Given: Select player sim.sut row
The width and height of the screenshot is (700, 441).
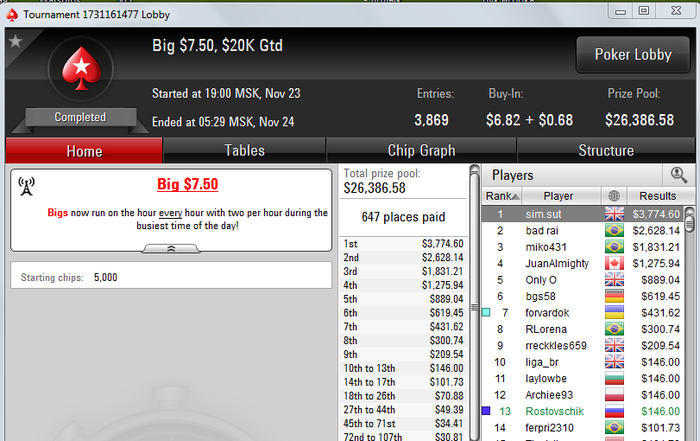Looking at the screenshot, I should pos(582,214).
